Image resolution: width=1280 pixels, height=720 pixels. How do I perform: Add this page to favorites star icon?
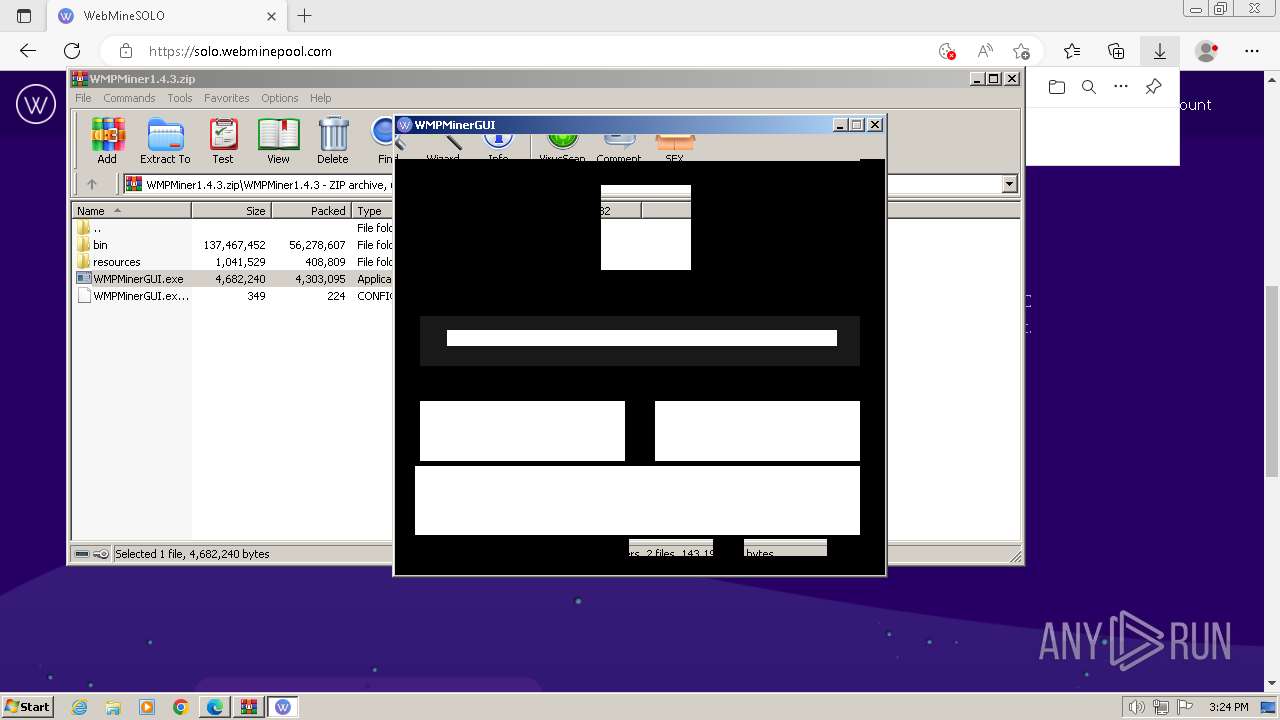pos(1021,51)
